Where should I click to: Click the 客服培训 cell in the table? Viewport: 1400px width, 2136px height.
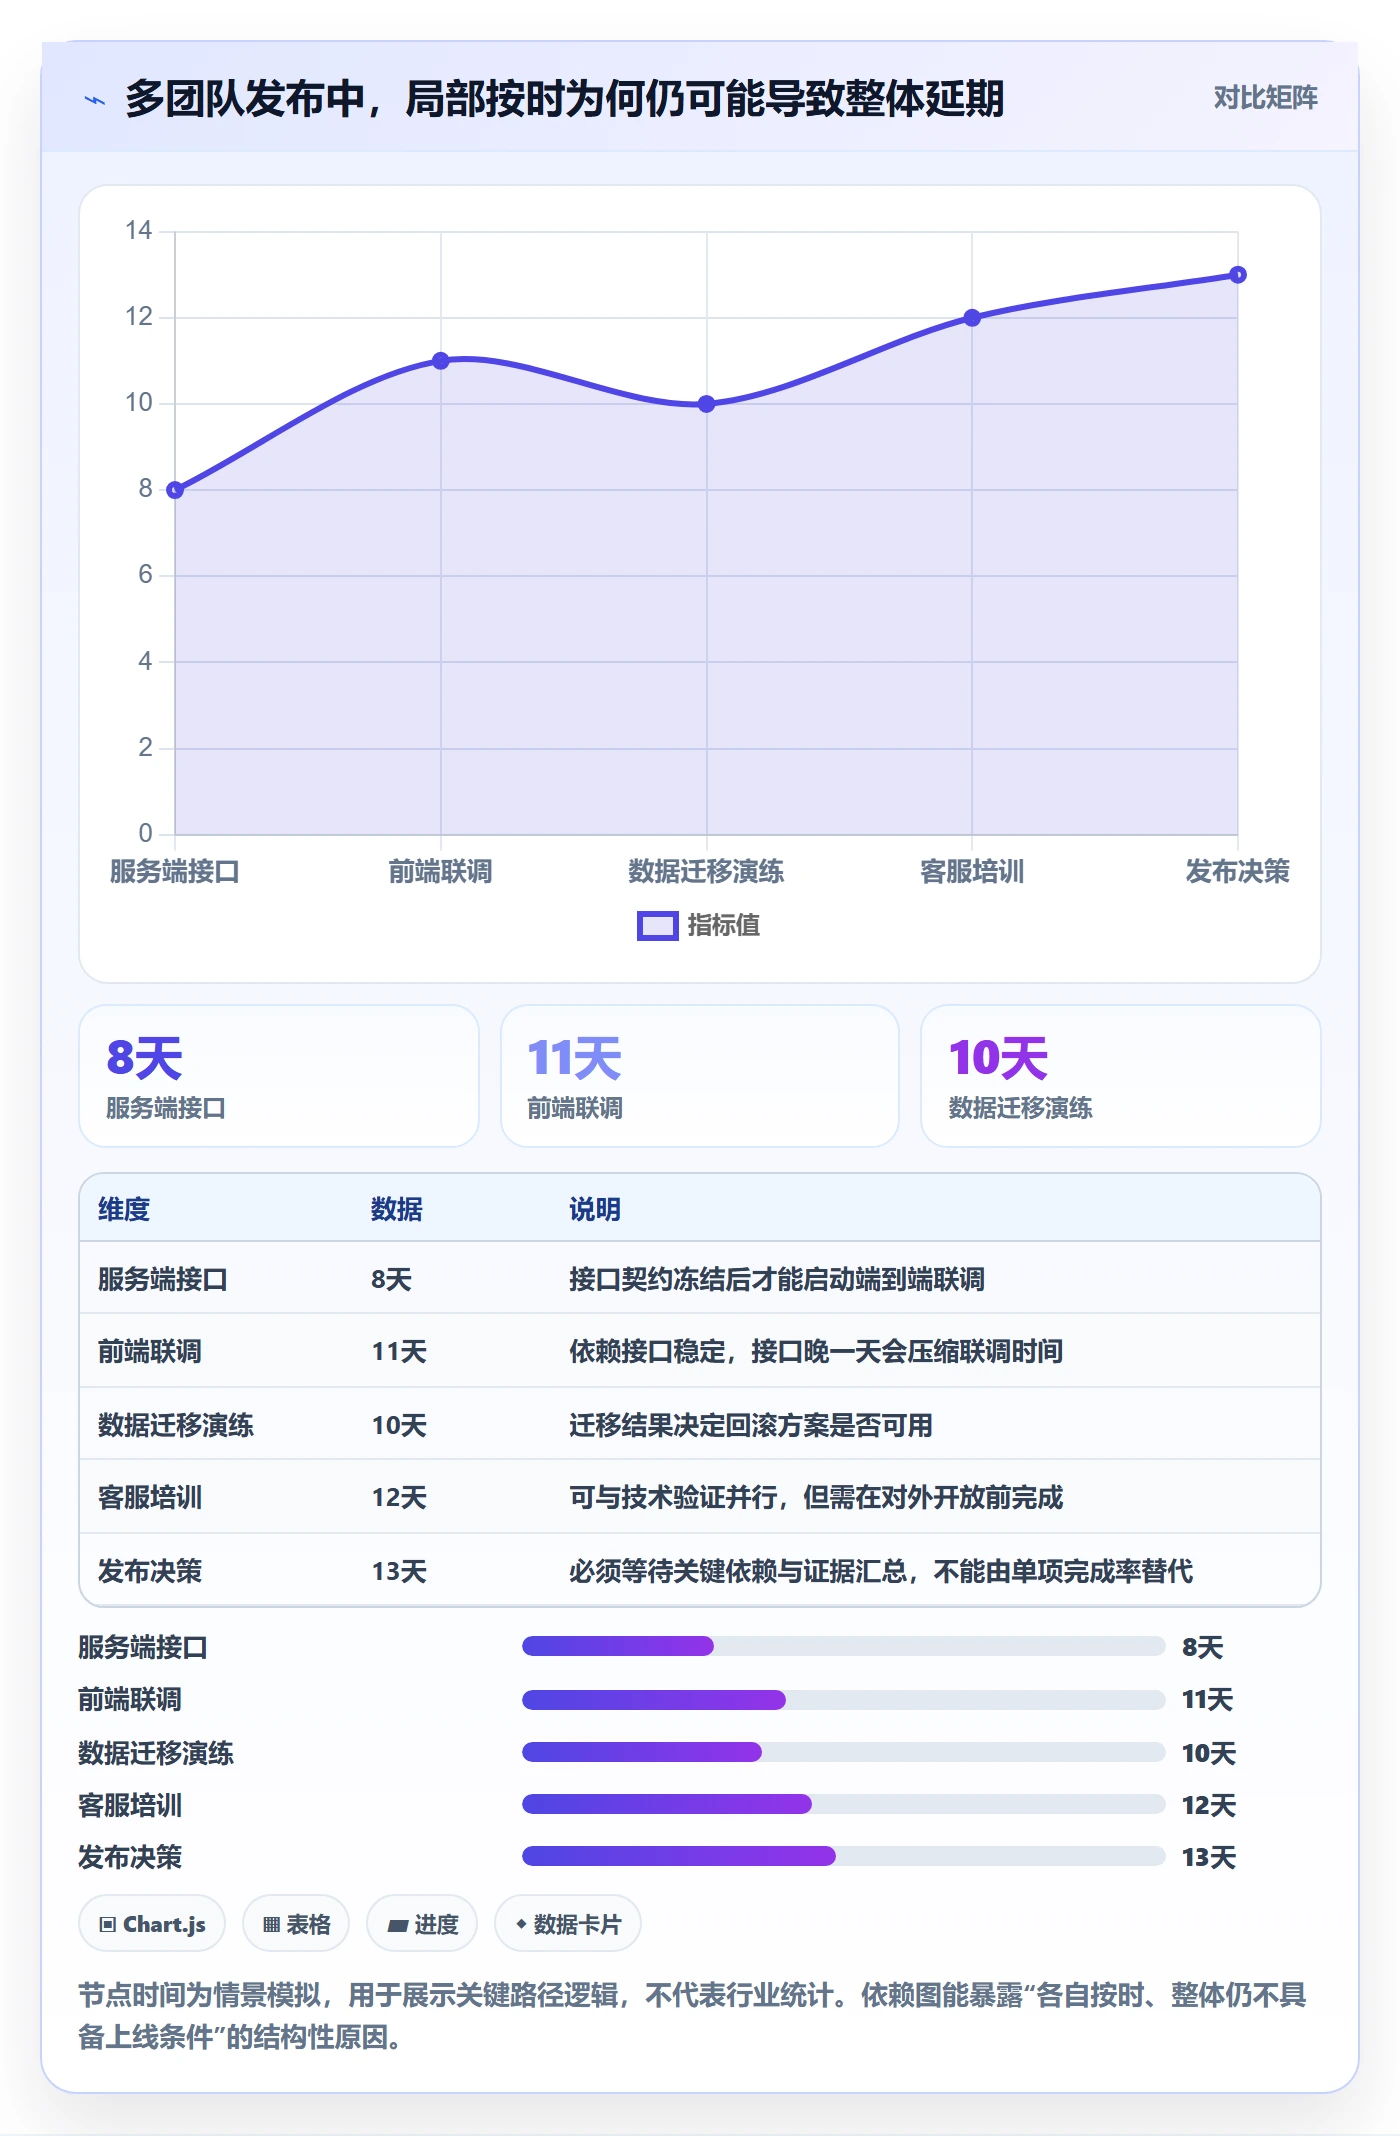[x=150, y=1498]
